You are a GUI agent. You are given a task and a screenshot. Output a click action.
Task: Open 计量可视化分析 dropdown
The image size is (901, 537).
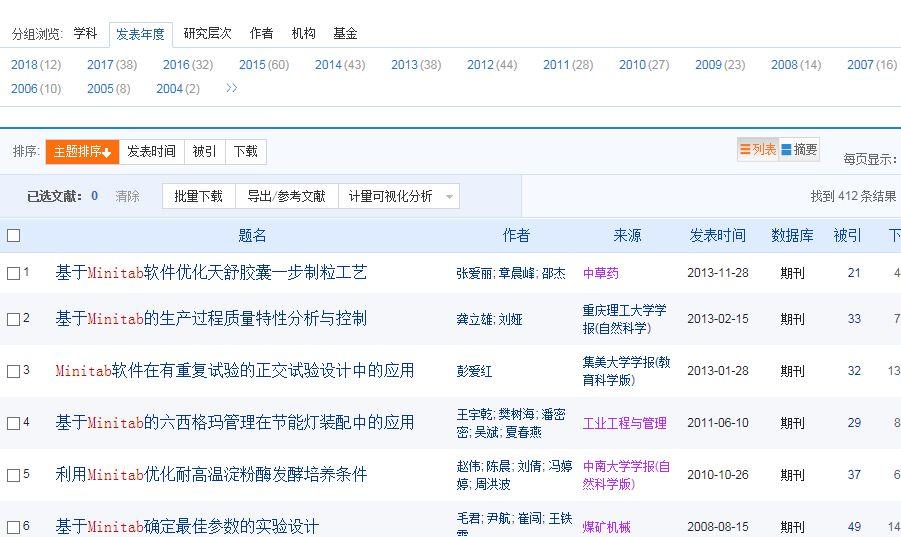398,196
